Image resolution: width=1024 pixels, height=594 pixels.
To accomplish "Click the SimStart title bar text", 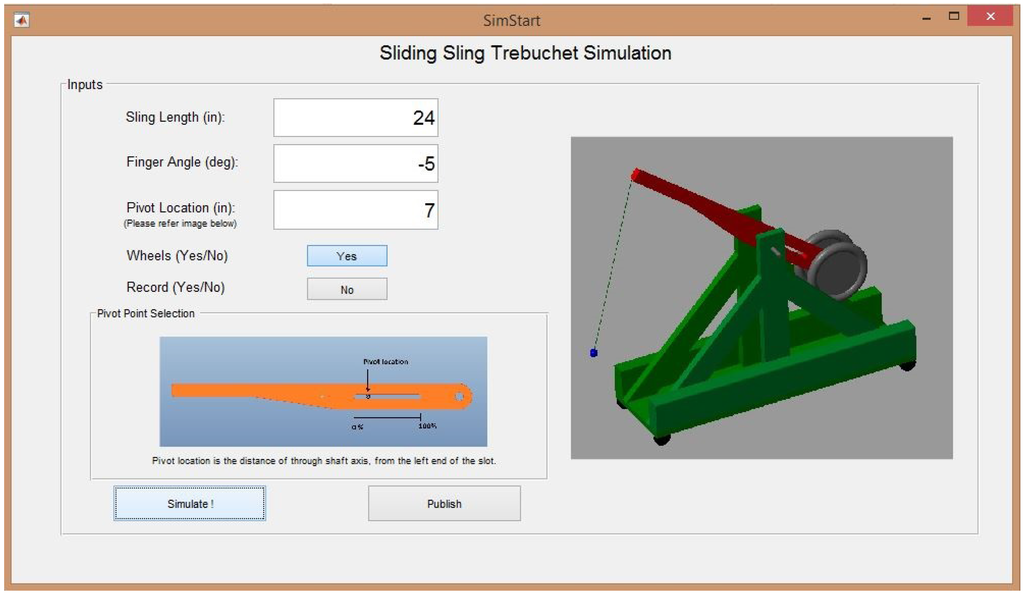I will click(x=511, y=20).
